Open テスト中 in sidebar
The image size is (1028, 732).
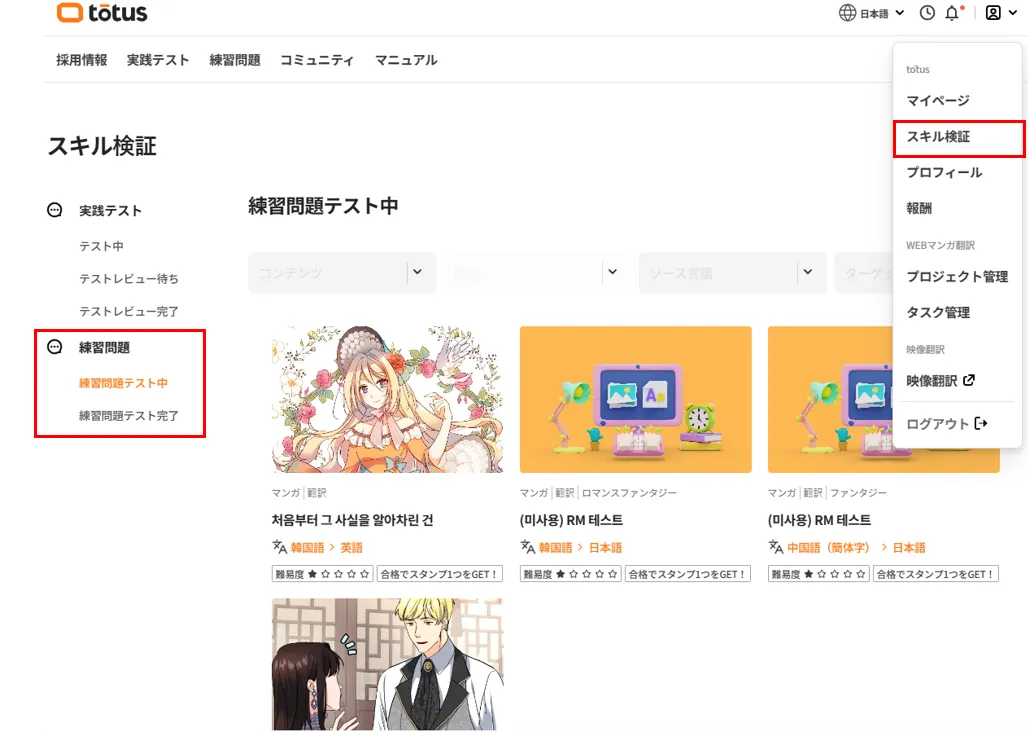pos(101,246)
